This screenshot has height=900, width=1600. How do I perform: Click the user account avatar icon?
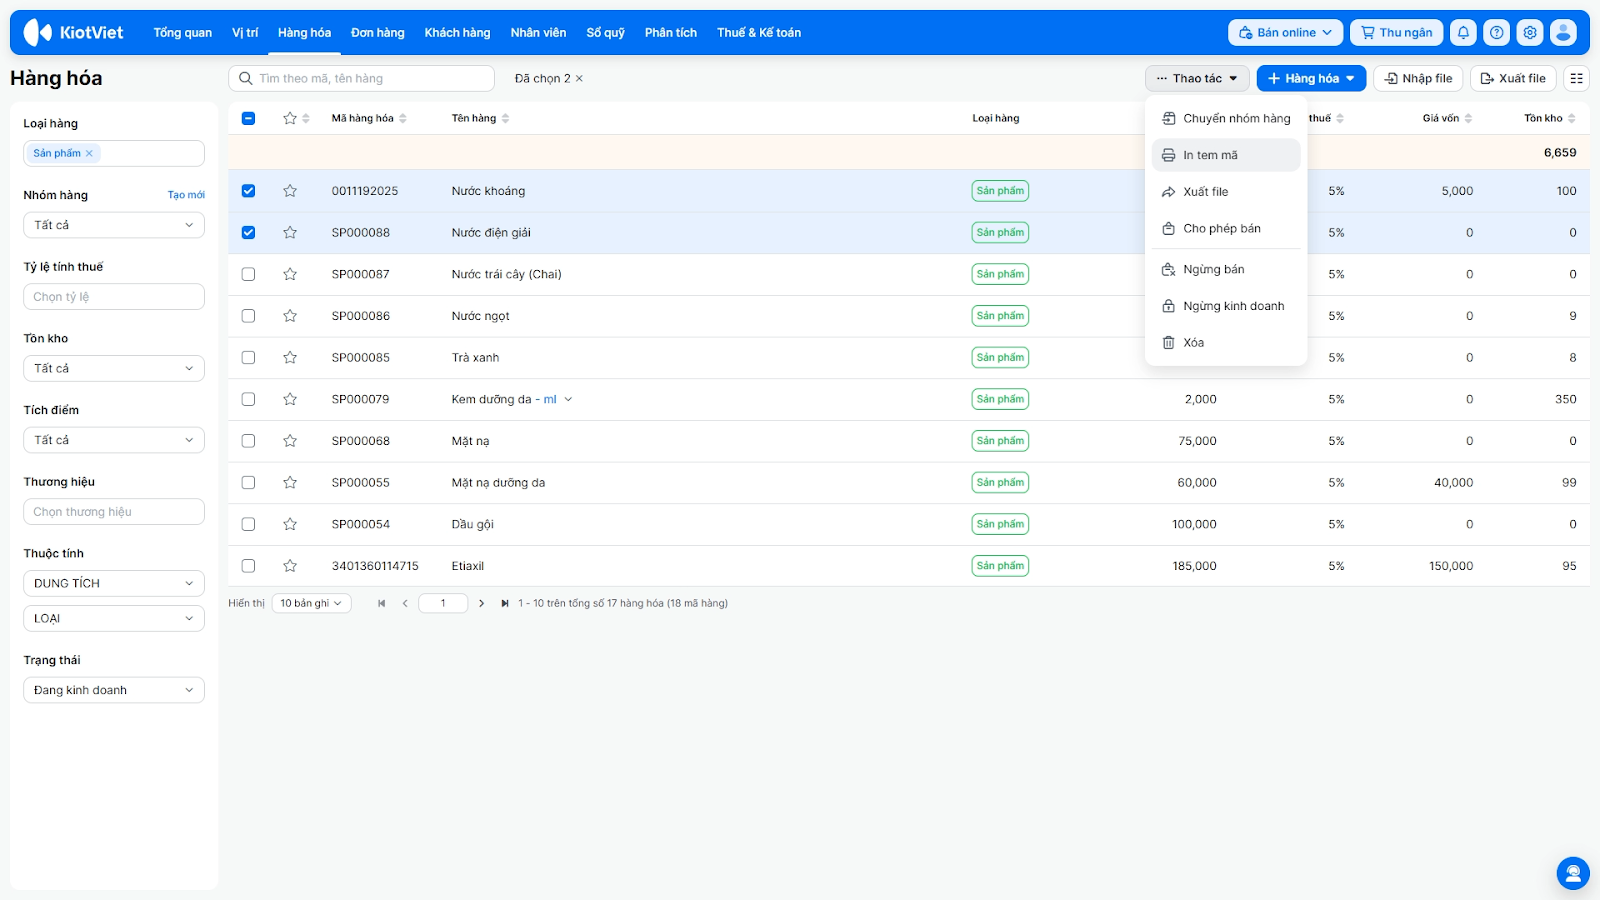point(1563,33)
